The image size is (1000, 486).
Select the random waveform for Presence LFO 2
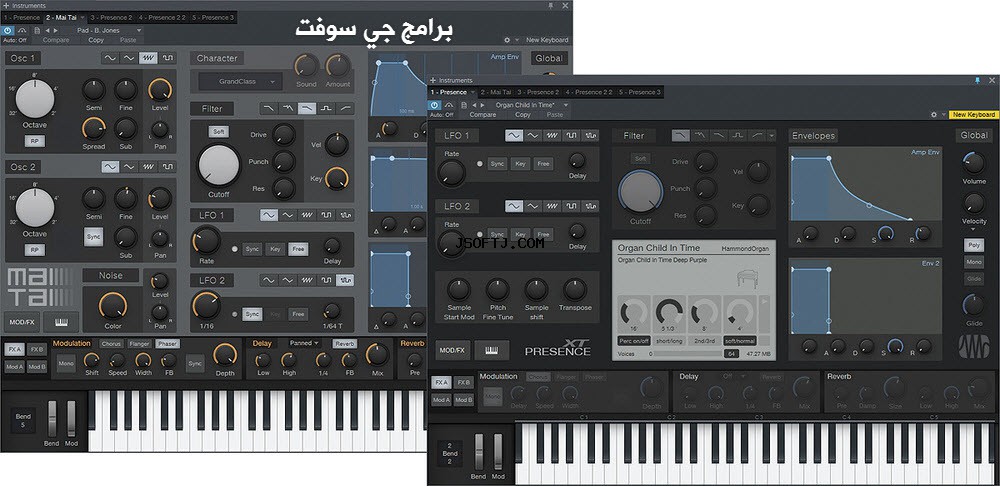tap(591, 206)
